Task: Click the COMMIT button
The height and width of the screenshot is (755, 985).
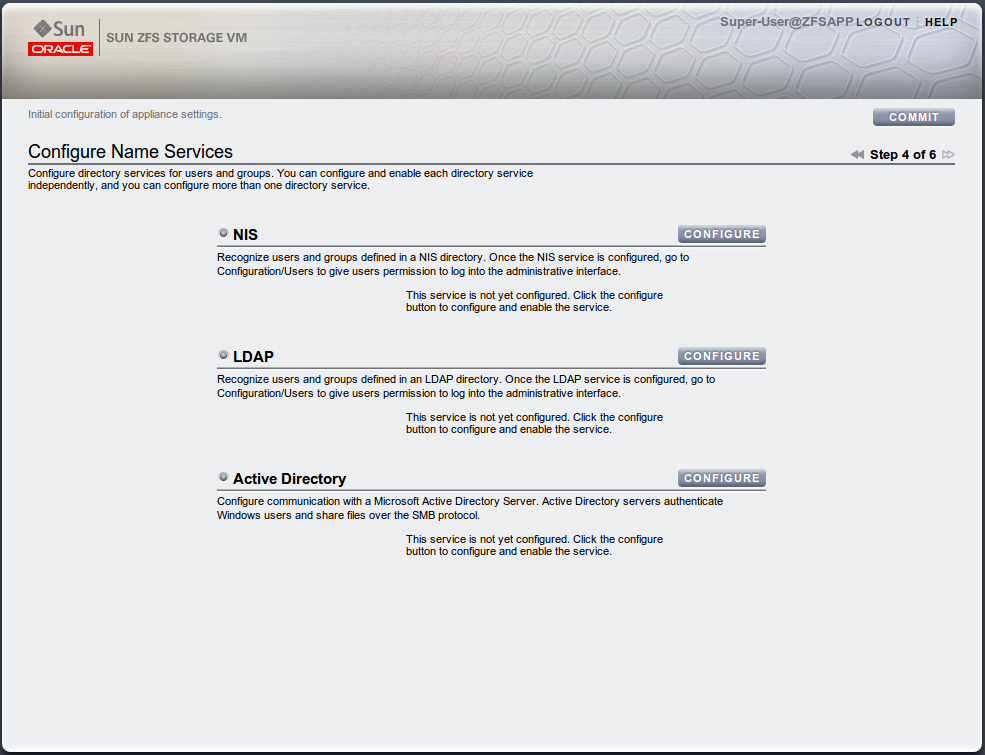Action: pyautogui.click(x=913, y=116)
